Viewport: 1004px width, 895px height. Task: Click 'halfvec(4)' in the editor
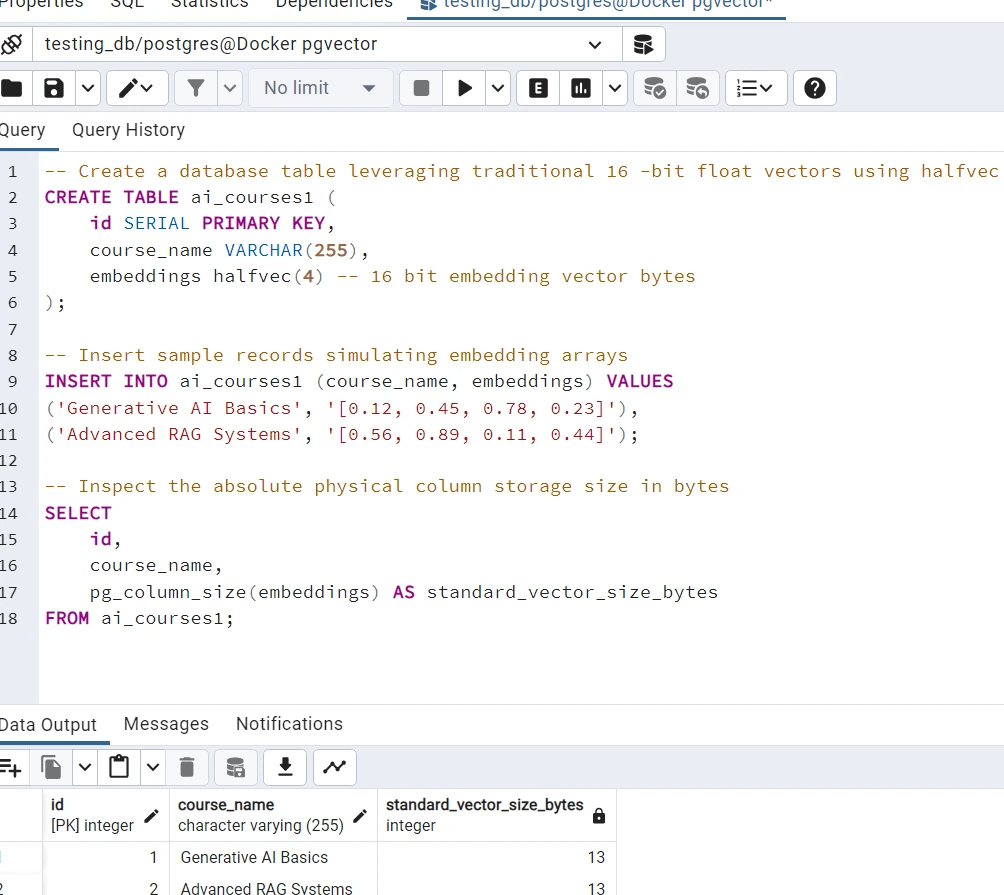(269, 277)
